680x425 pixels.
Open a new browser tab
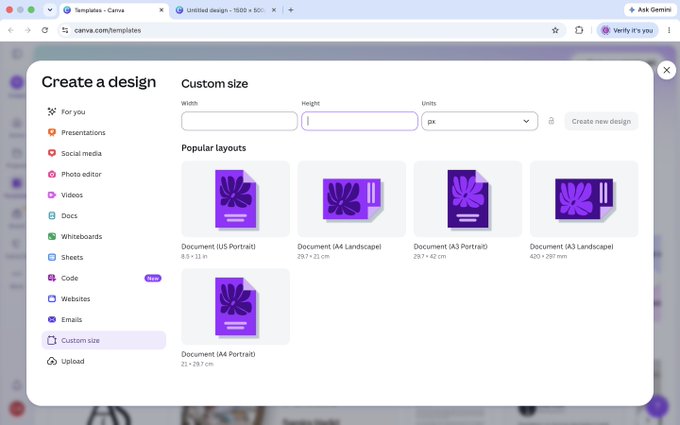[x=291, y=10]
